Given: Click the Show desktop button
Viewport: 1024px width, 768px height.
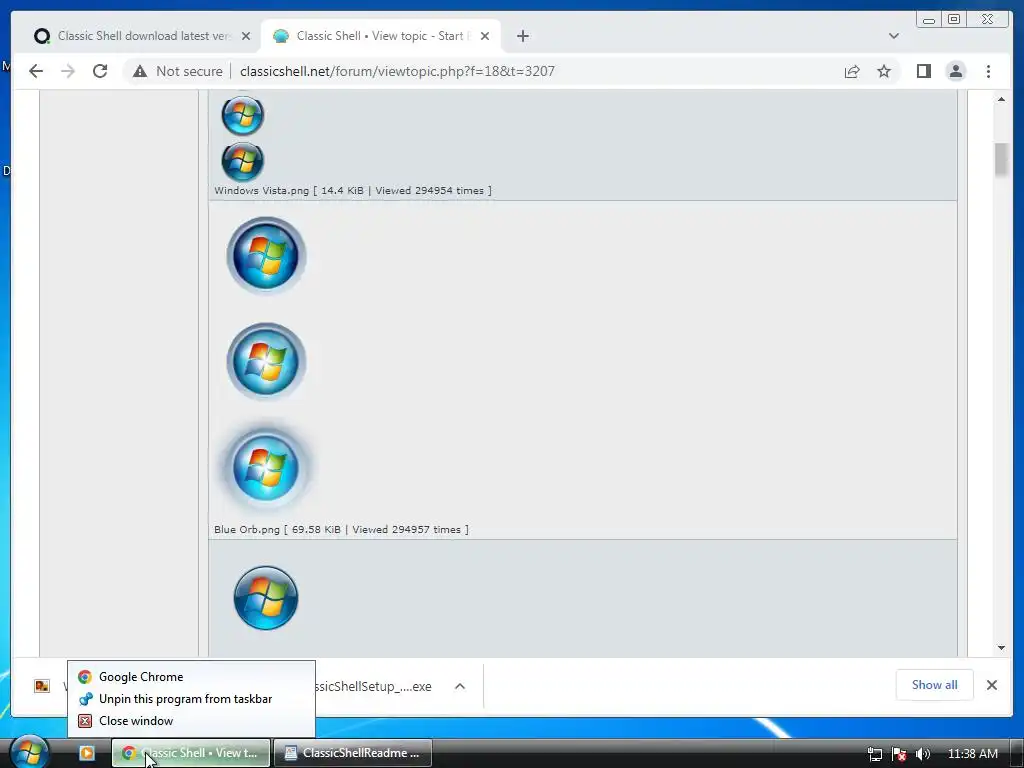Looking at the screenshot, I should [1017, 754].
